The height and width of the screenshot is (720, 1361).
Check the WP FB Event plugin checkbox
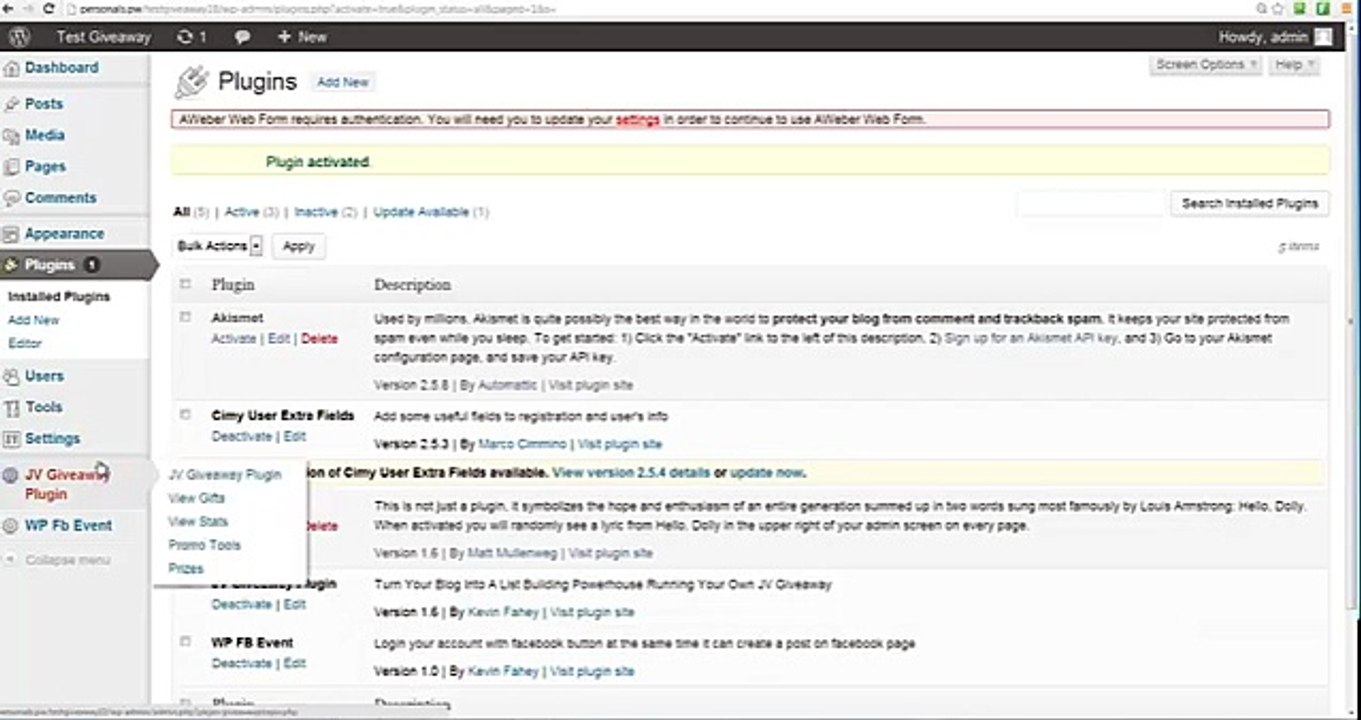[x=185, y=641]
